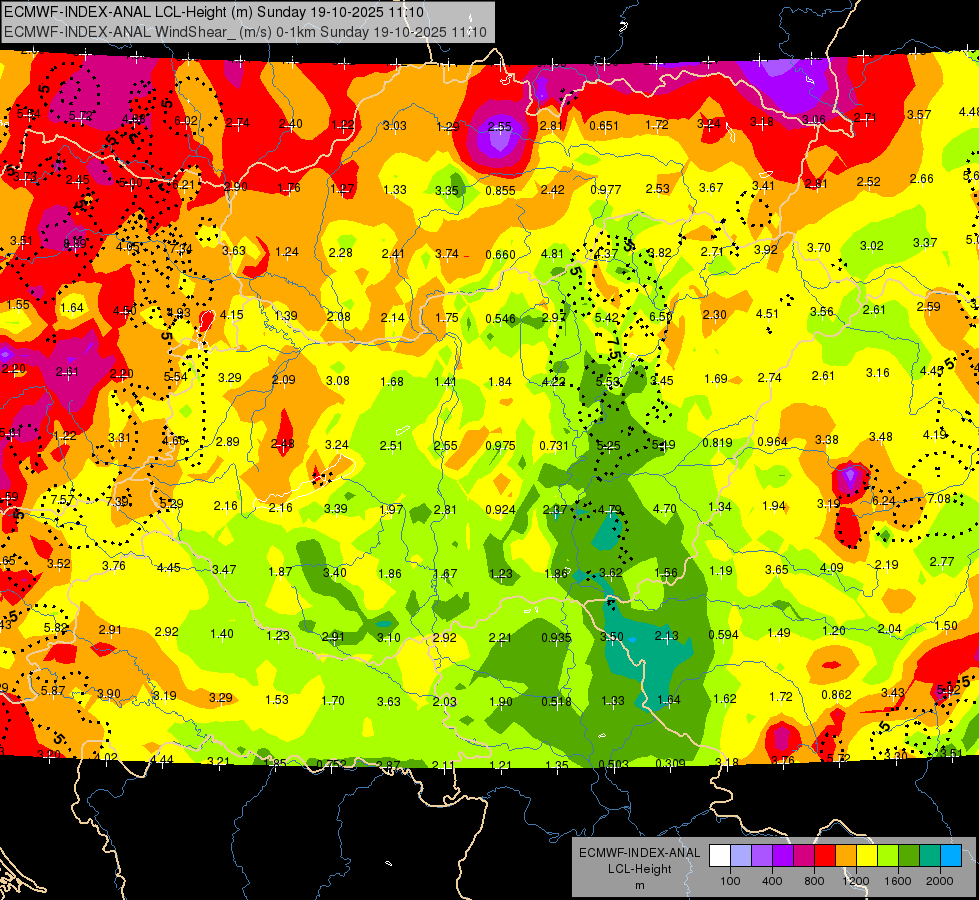Click the wind shear value 6.24
979x900 pixels.
[884, 501]
